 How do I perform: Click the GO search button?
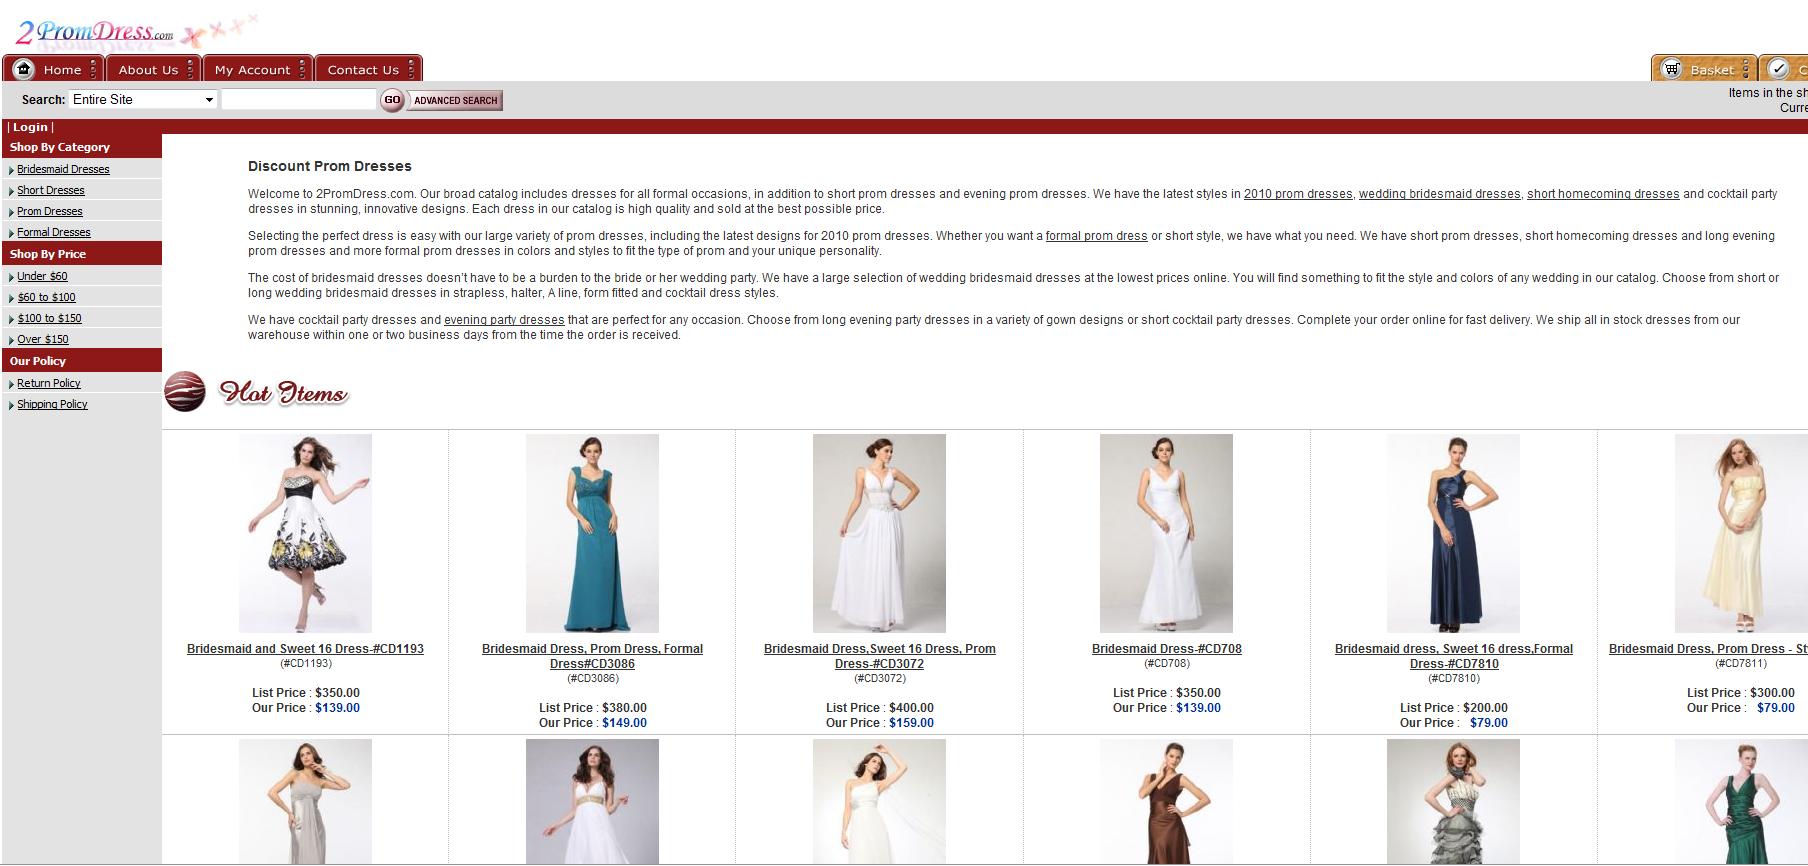tap(392, 100)
